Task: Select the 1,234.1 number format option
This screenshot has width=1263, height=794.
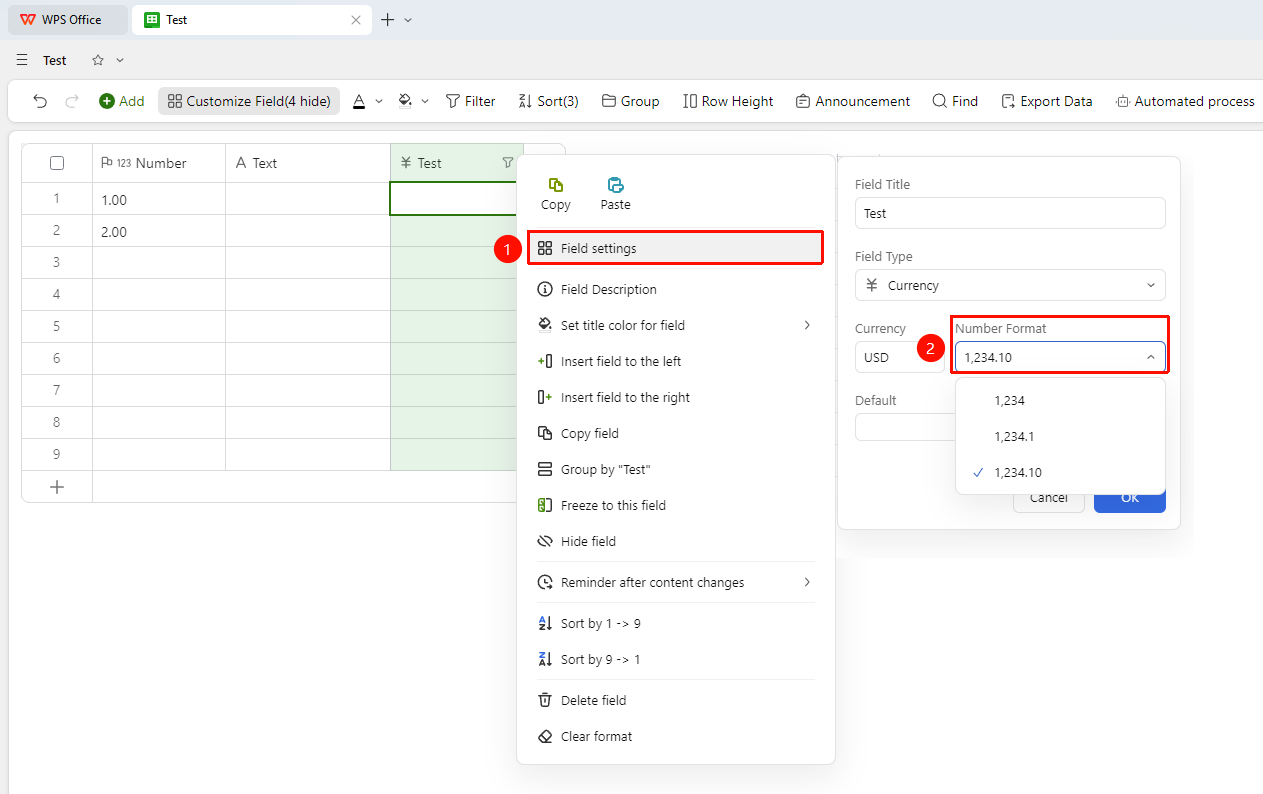Action: pos(1060,436)
